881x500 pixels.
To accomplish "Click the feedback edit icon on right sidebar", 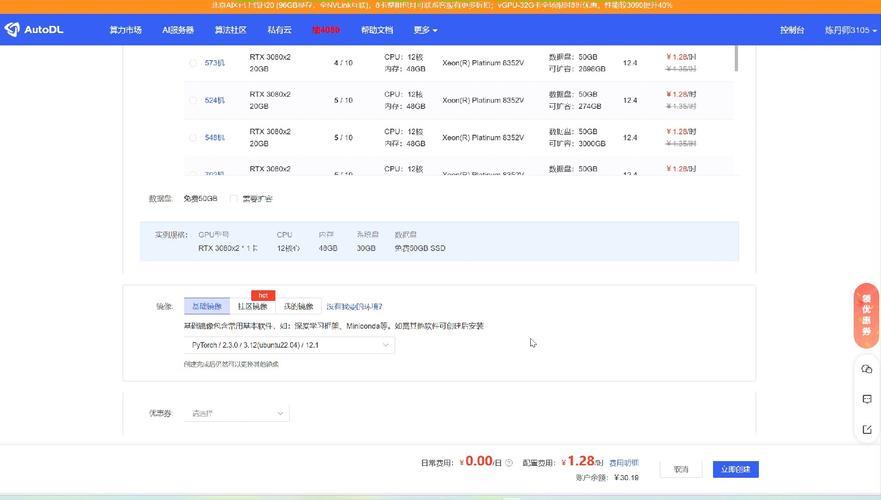I will 866,430.
